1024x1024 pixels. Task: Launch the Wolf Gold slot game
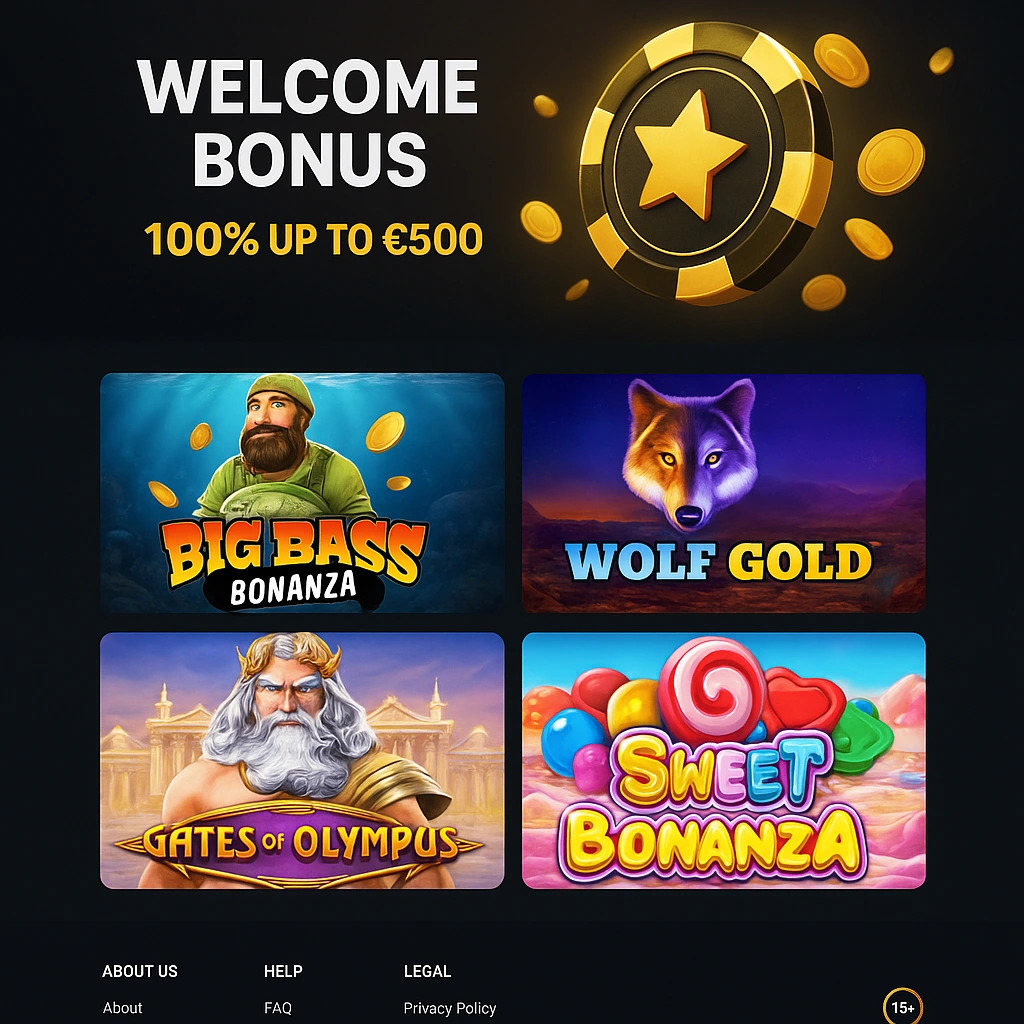tap(724, 493)
